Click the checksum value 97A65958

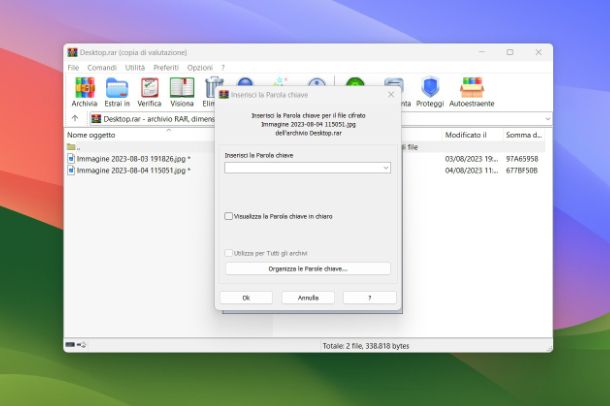click(x=522, y=159)
